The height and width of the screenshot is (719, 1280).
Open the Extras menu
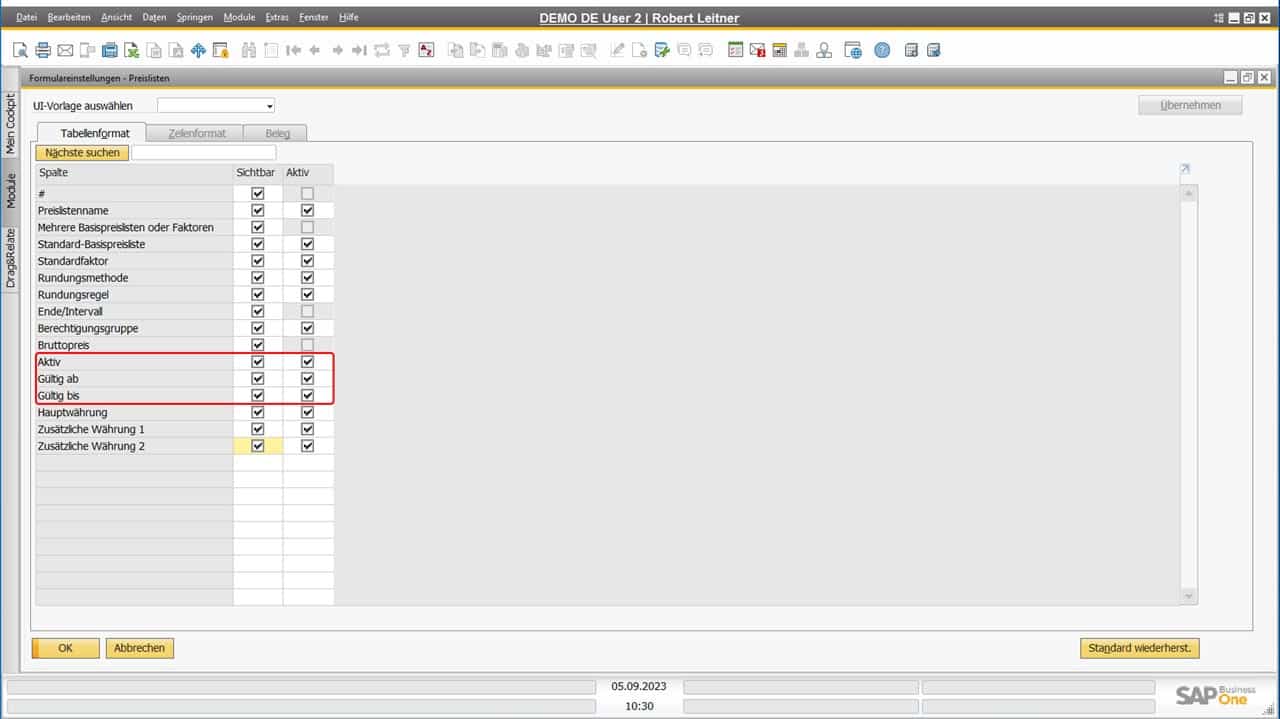pos(276,17)
